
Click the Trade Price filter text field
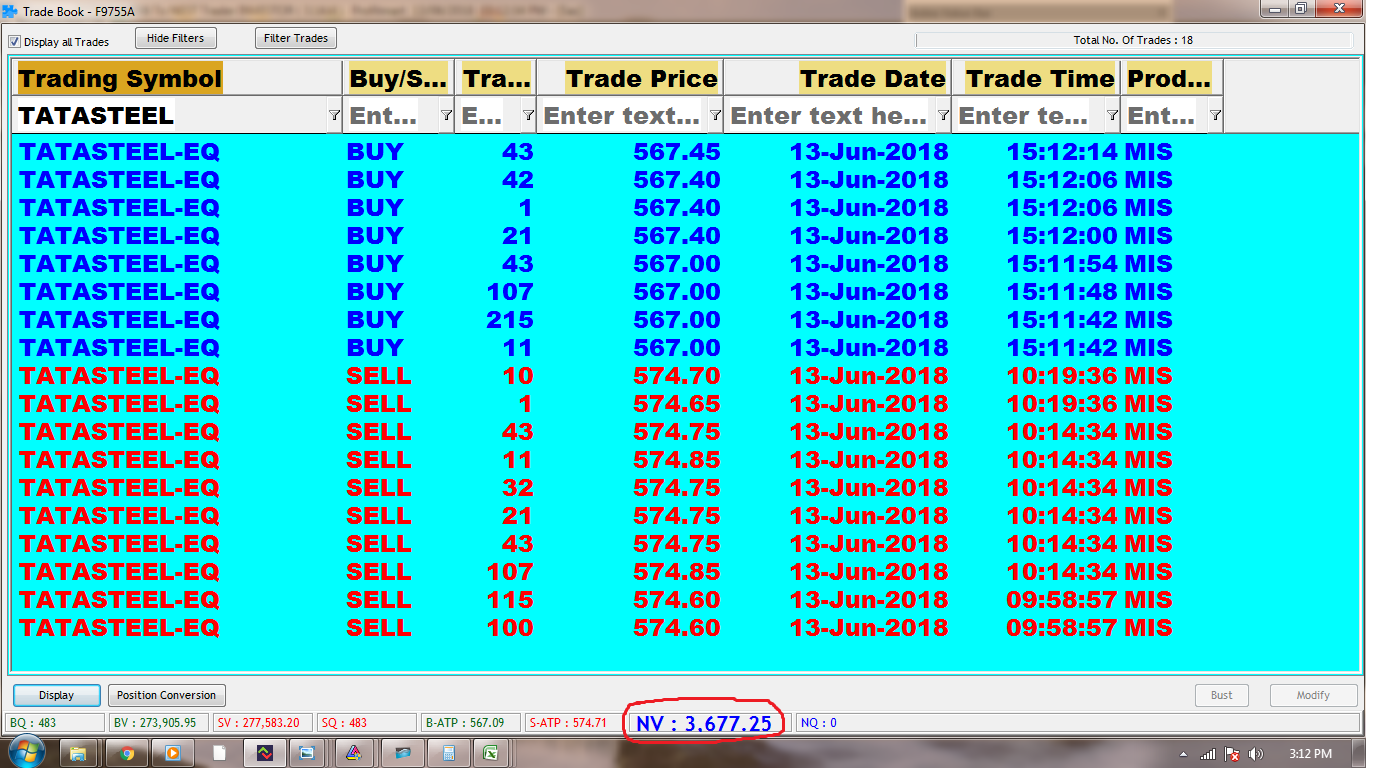[623, 116]
